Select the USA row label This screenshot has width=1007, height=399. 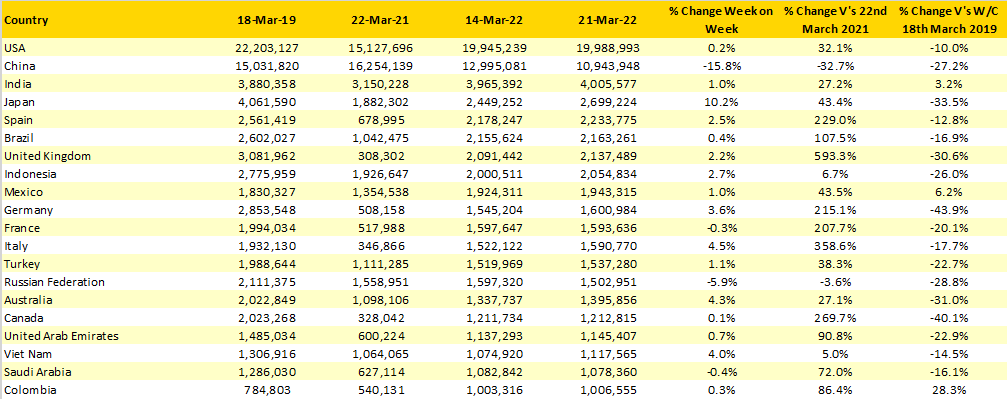14,48
